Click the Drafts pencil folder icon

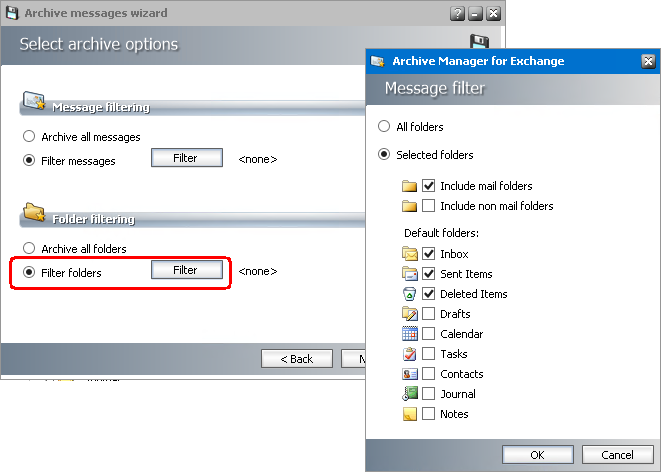[x=410, y=314]
